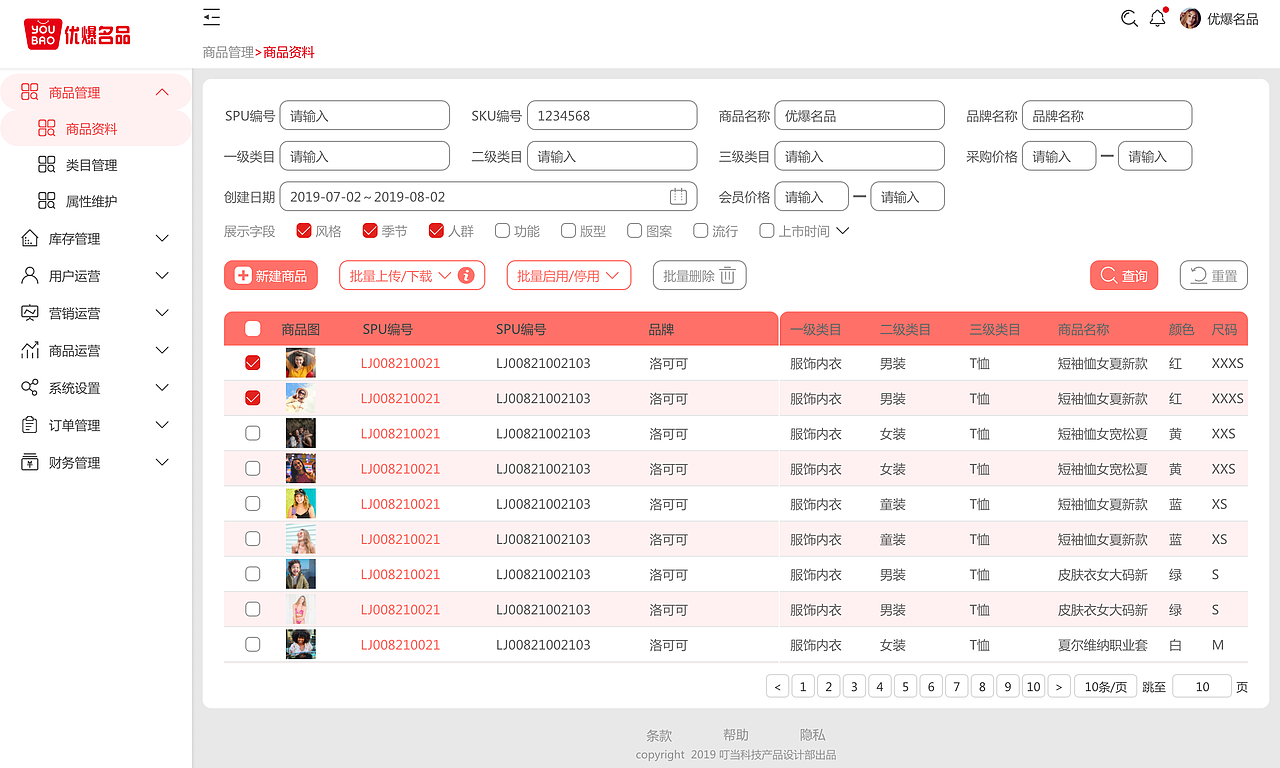1280x768 pixels.
Task: Open the 财务管理 menu
Action: pos(95,462)
